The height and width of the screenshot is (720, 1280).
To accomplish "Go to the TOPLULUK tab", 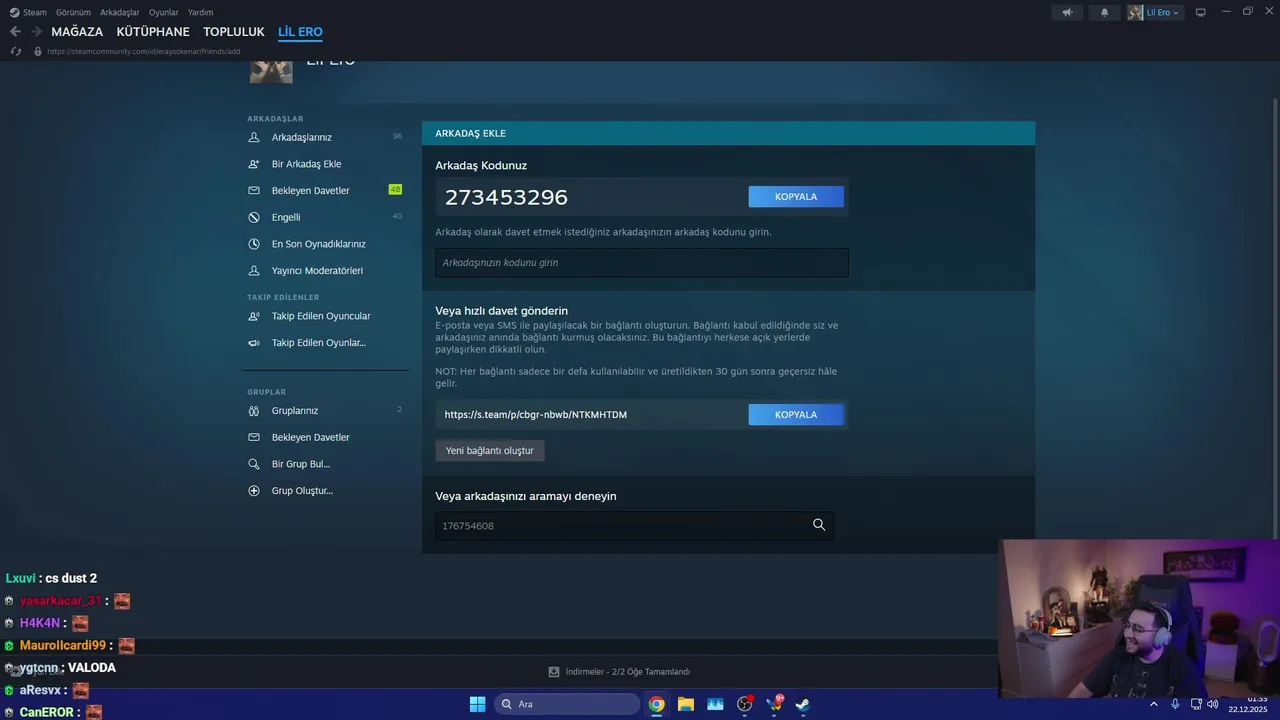I will [x=234, y=32].
